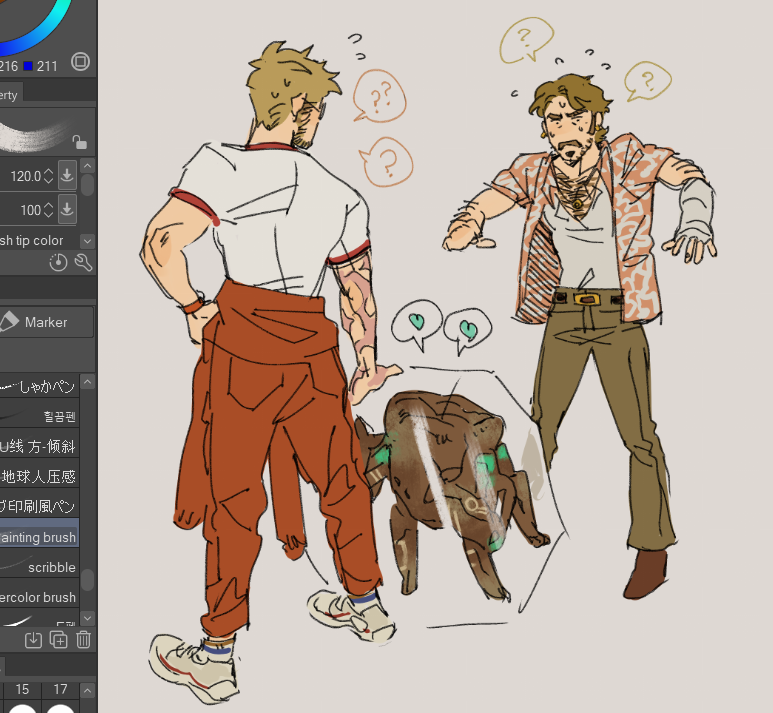The height and width of the screenshot is (713, 773).
Task: Click the brush size value 120.0
Action: [26, 176]
